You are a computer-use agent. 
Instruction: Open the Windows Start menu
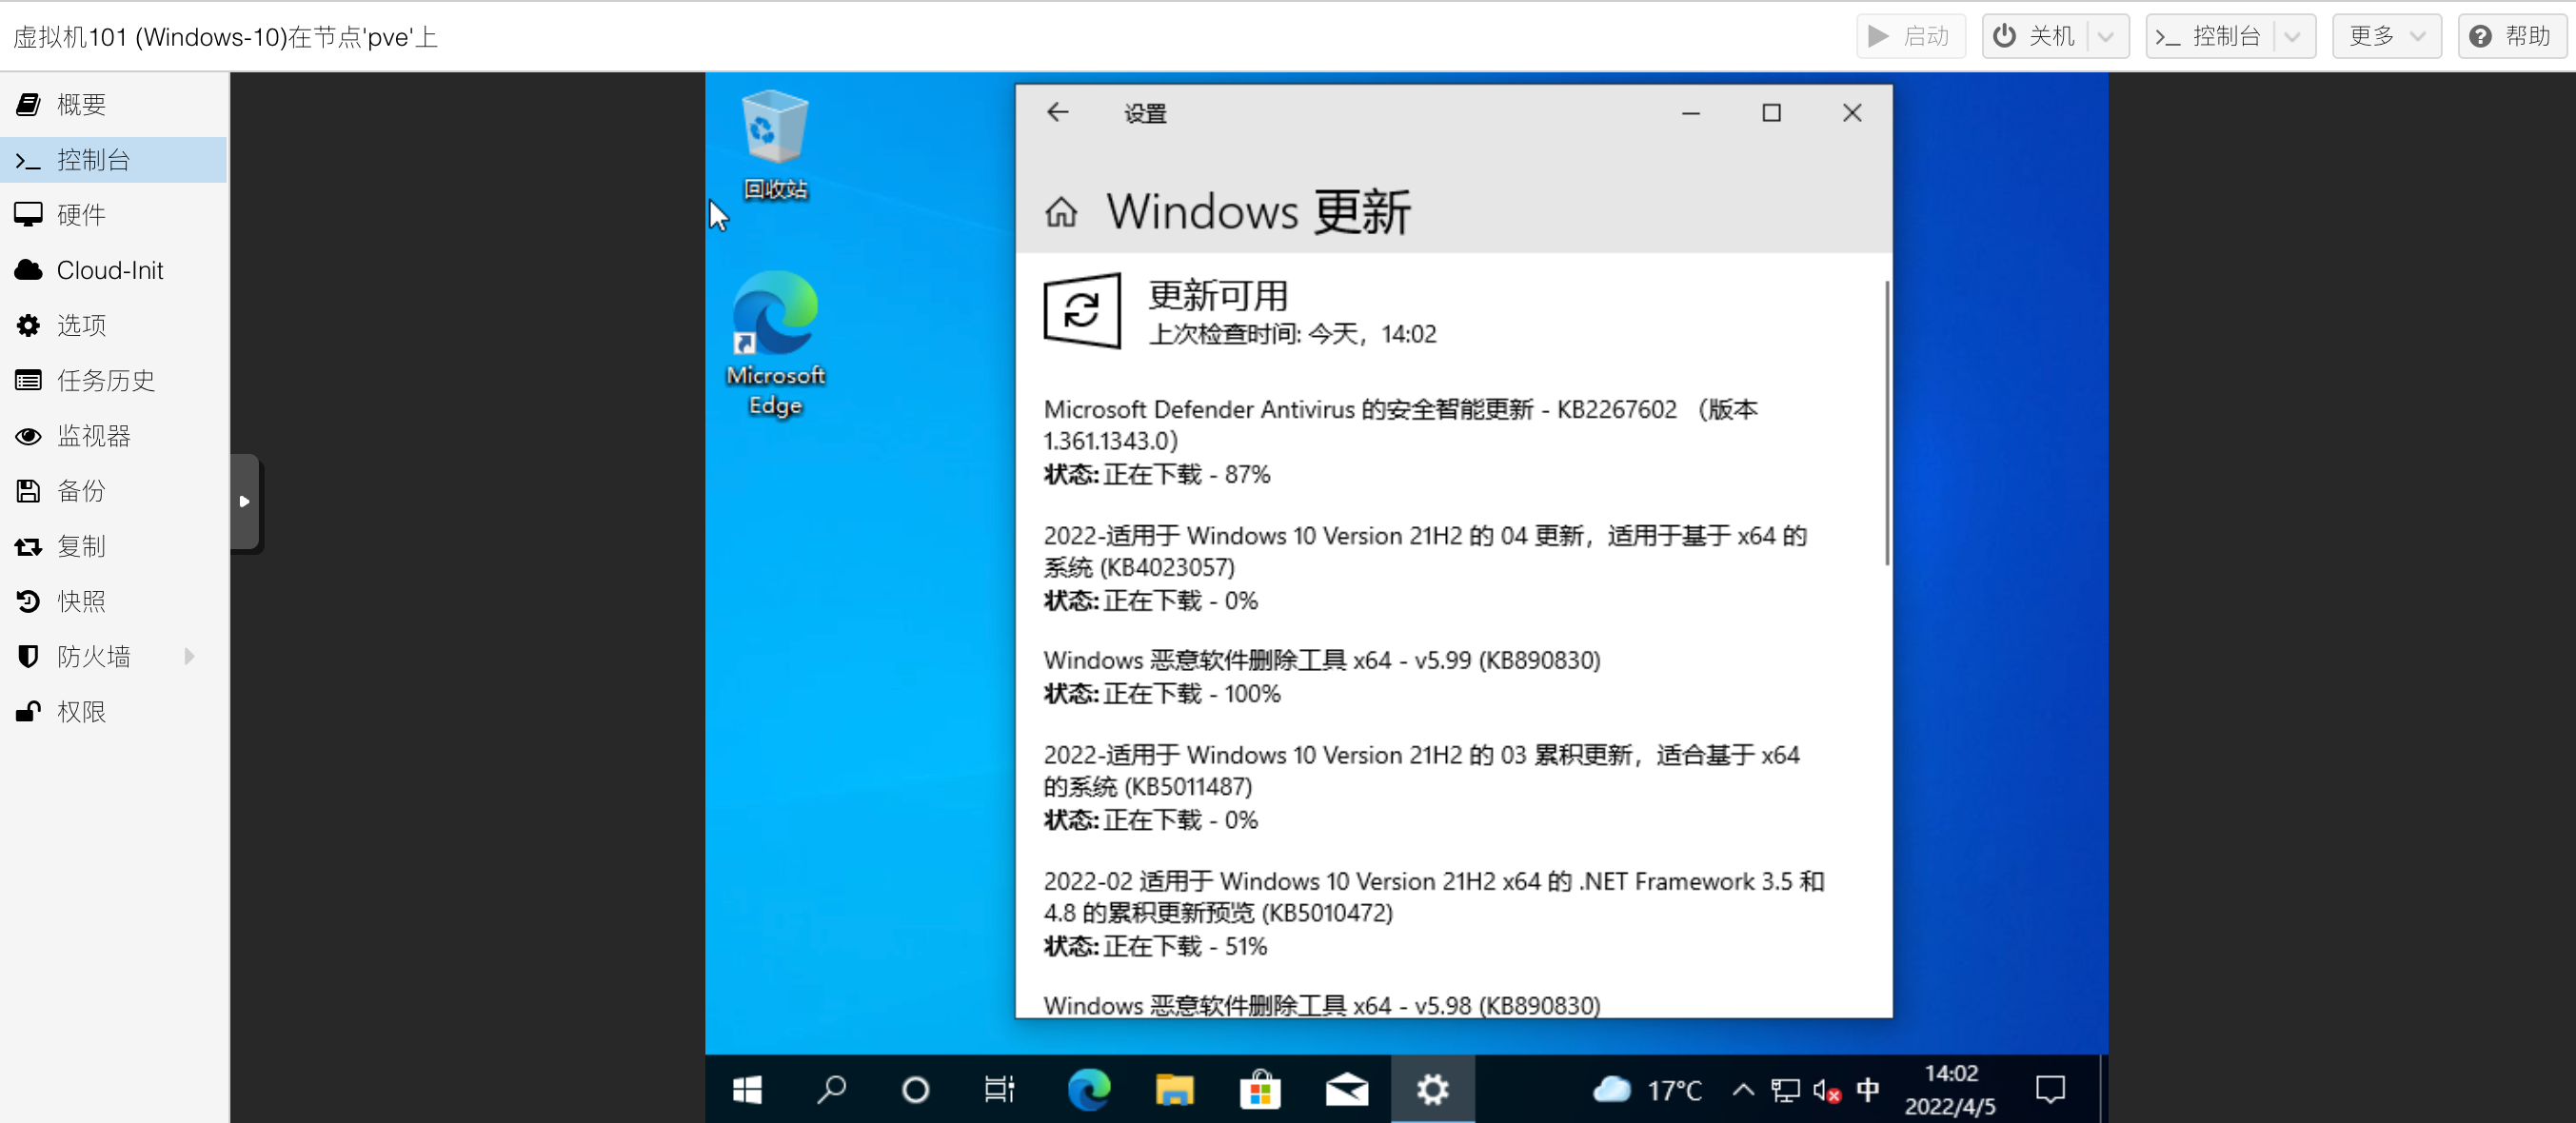coord(747,1089)
